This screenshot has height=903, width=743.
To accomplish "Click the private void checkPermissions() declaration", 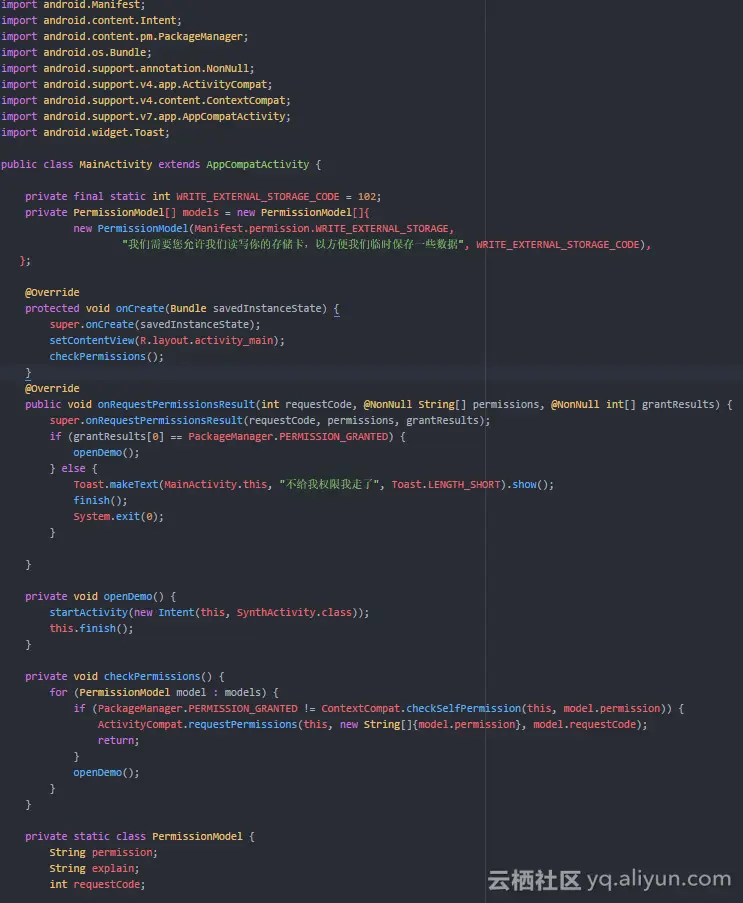I will [124, 677].
